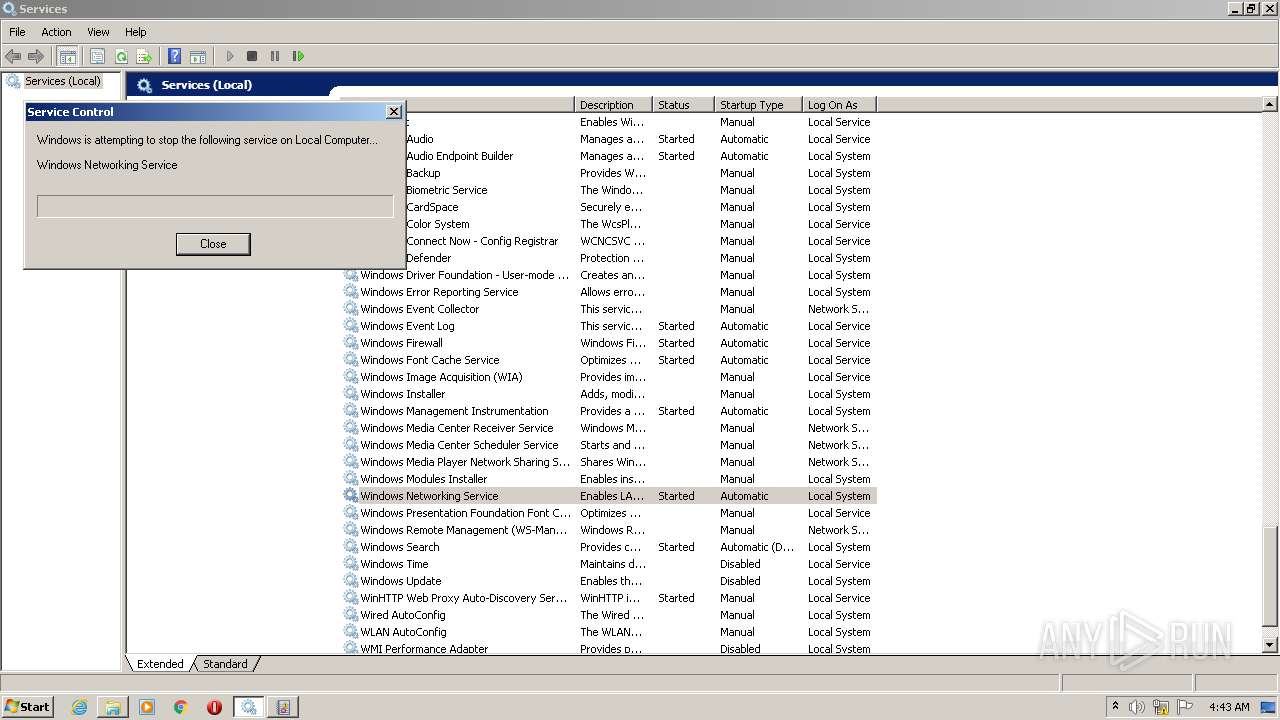Open the Help menu
This screenshot has height=720, width=1280.
(x=136, y=32)
